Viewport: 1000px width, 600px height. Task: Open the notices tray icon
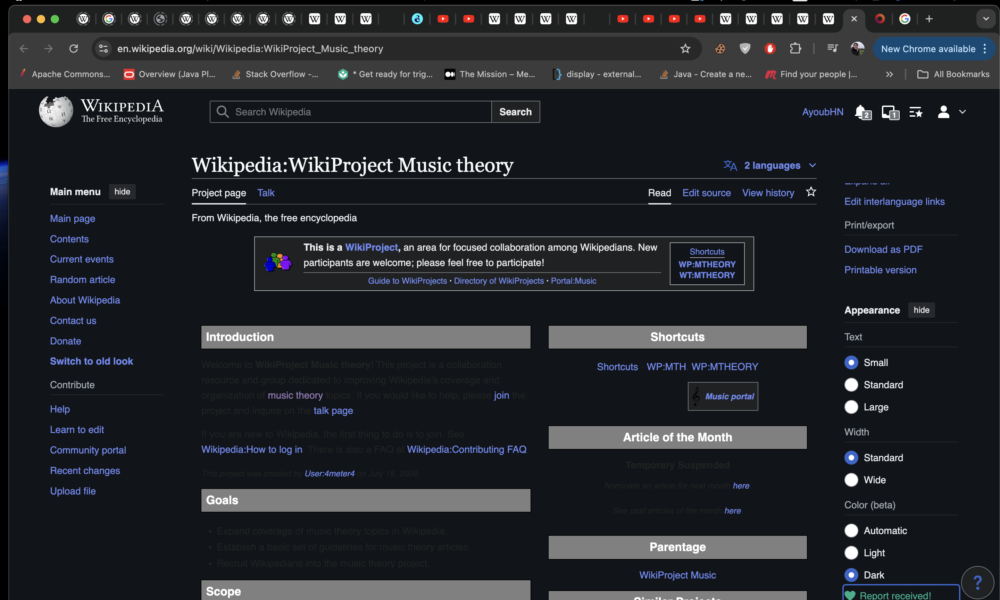pos(890,112)
